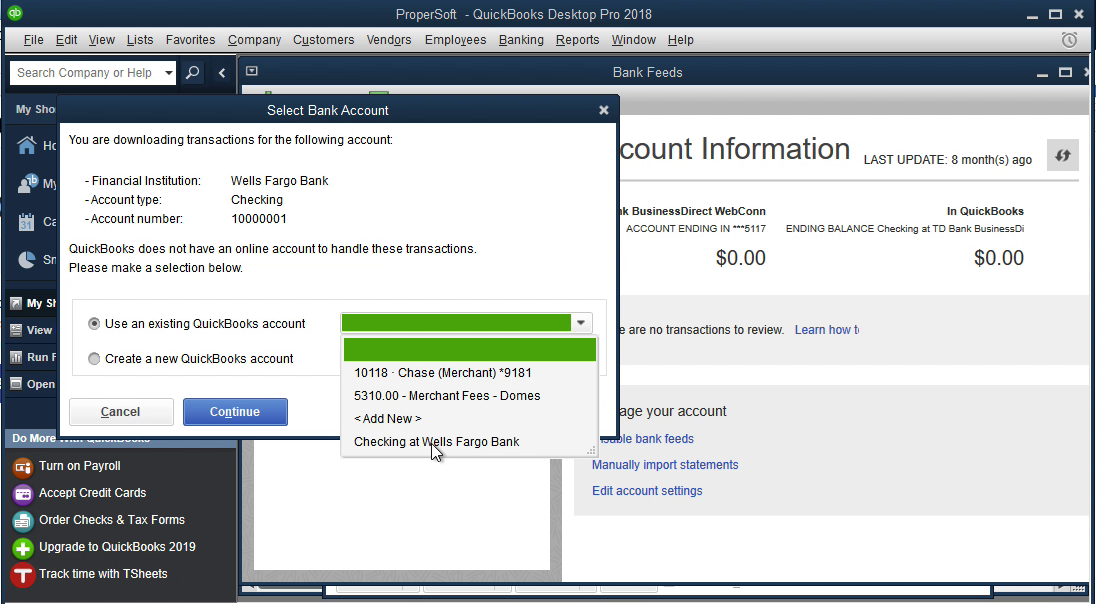The width and height of the screenshot is (1096, 604).
Task: Open the Help menu
Action: coord(680,40)
